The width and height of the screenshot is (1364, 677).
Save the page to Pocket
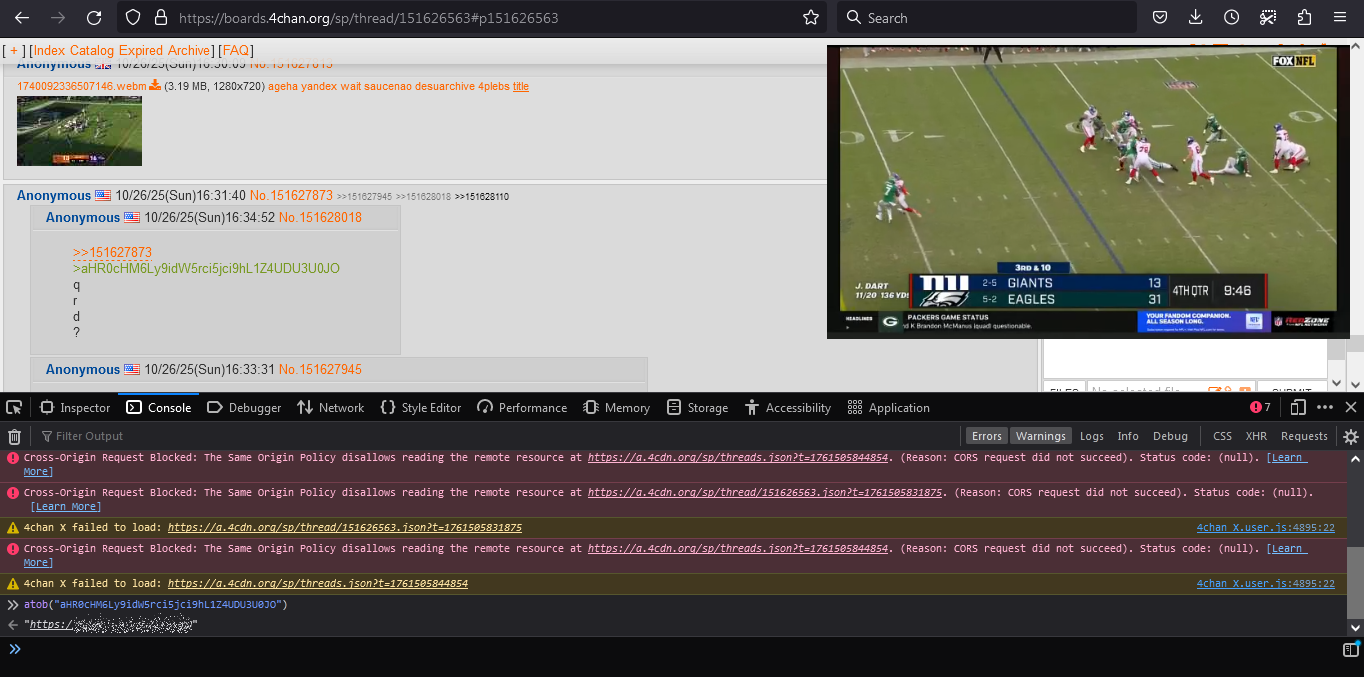click(1159, 18)
